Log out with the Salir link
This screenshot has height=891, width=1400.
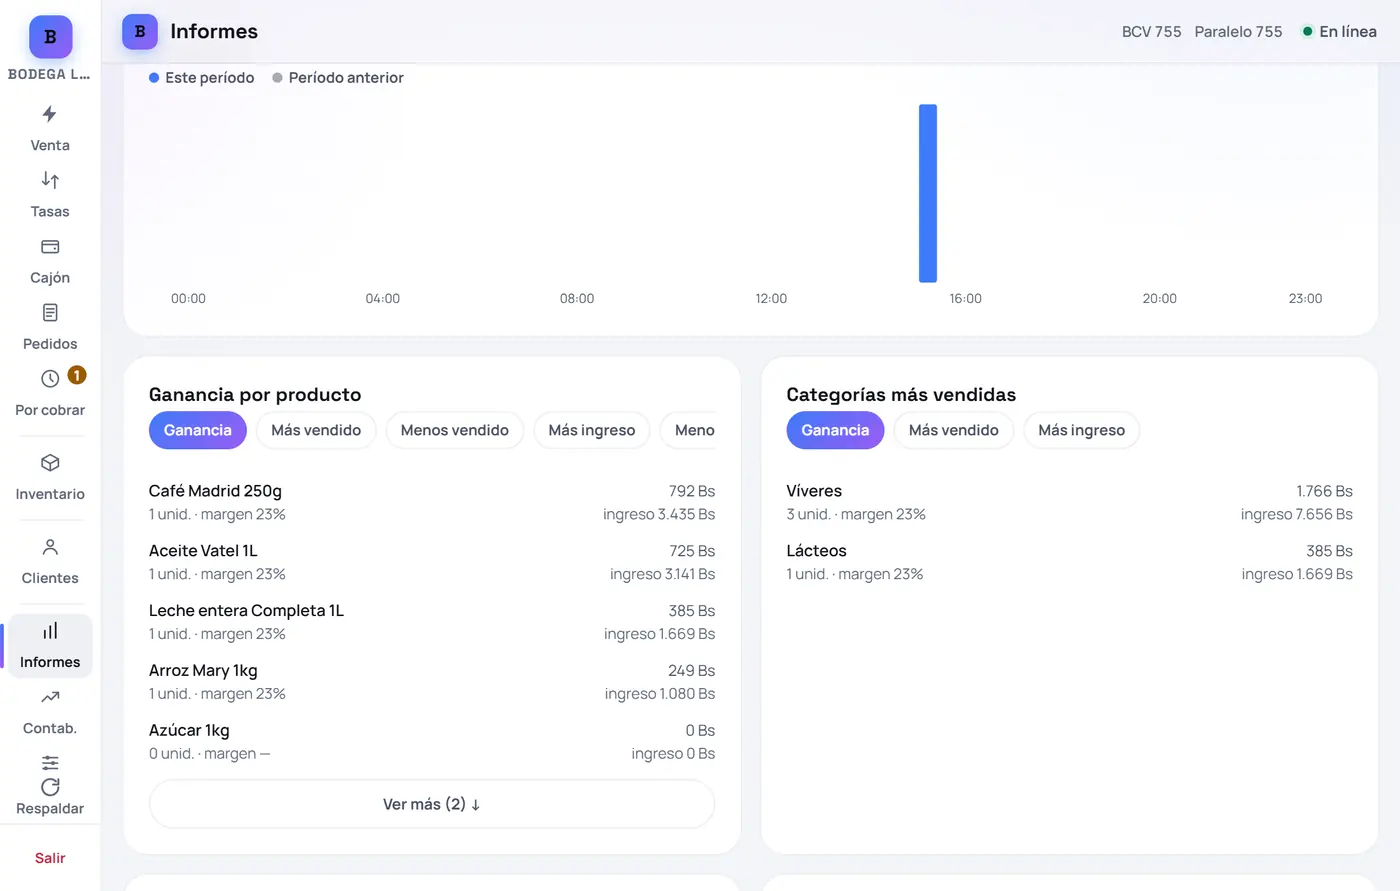tap(50, 858)
